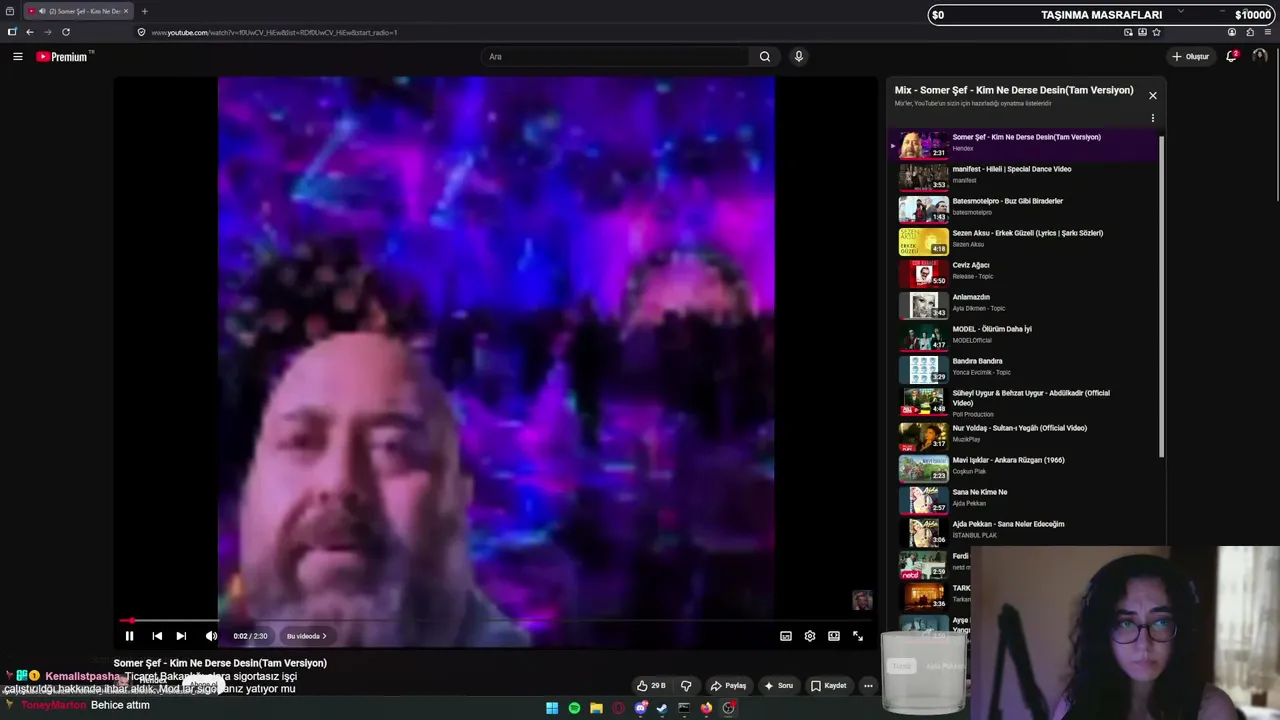Save the video with Kaydet
Image resolution: width=1280 pixels, height=720 pixels.
(x=829, y=686)
